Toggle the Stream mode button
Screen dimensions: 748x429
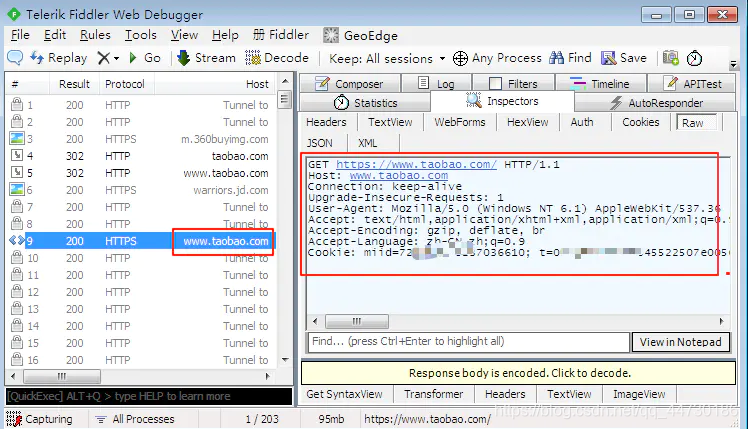206,58
